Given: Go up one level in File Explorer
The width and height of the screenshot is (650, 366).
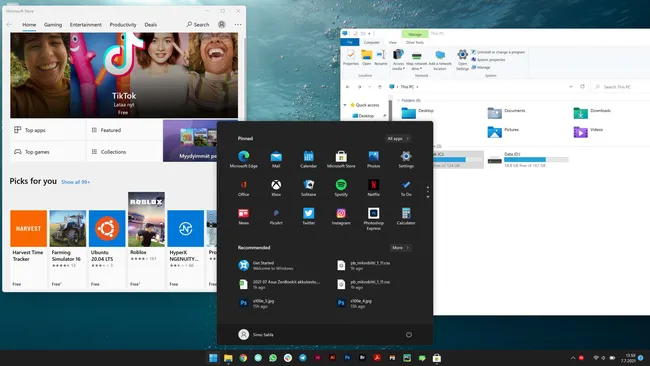Looking at the screenshot, I should pos(380,87).
